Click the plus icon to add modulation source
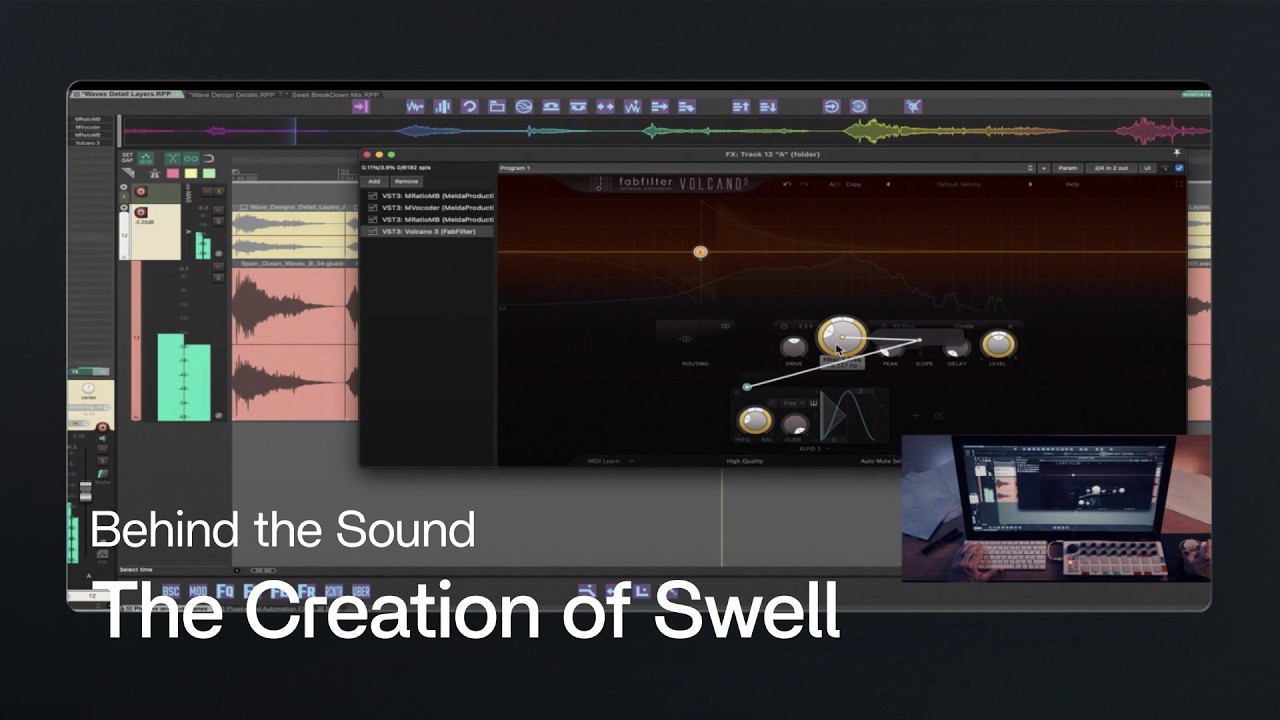Image resolution: width=1280 pixels, height=720 pixels. (x=914, y=415)
